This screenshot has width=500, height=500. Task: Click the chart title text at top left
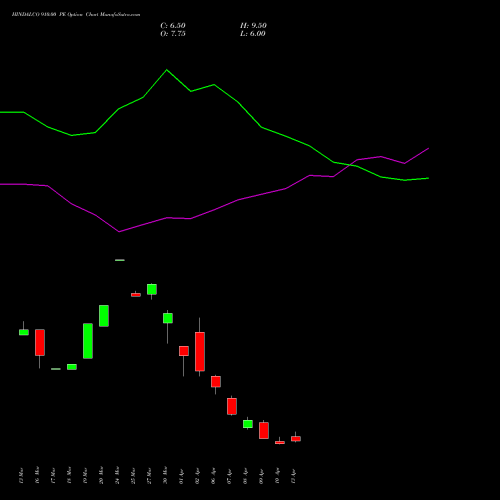pos(76,15)
